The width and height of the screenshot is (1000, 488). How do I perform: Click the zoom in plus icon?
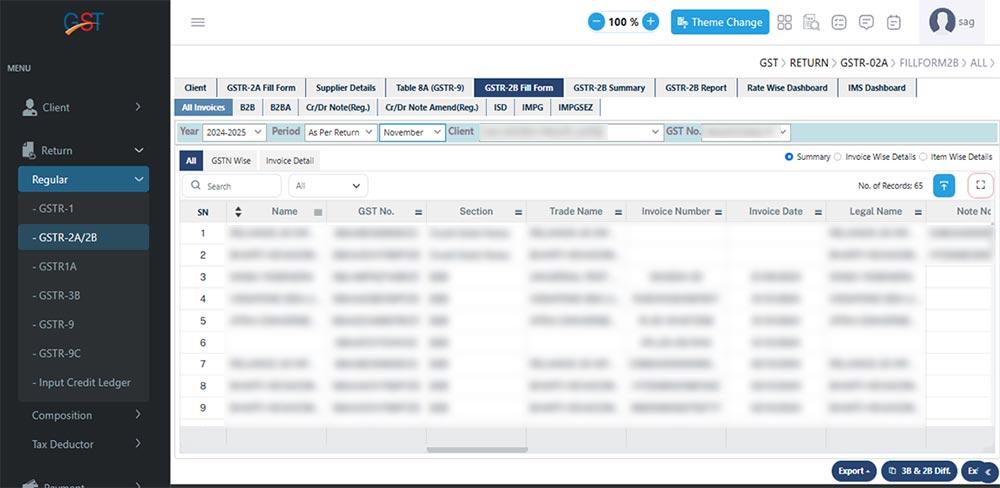click(651, 22)
